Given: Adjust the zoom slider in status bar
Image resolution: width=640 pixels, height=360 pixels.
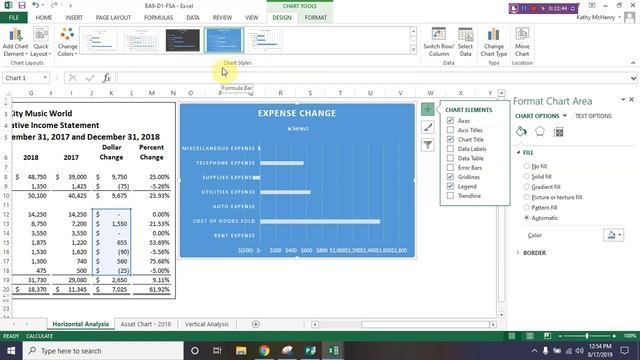Looking at the screenshot, I should [587, 336].
